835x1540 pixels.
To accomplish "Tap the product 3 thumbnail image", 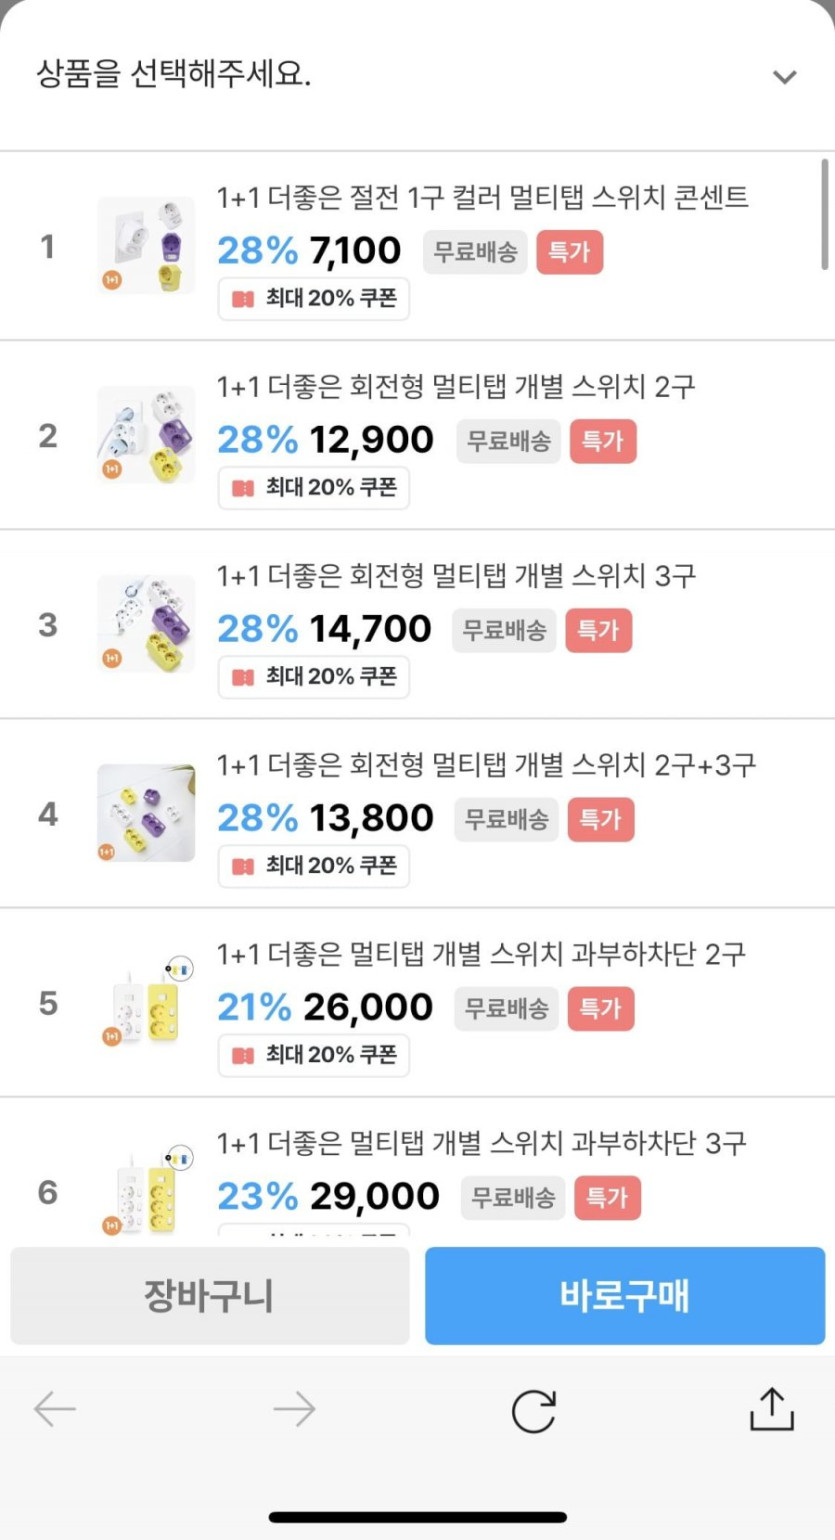I will click(146, 624).
